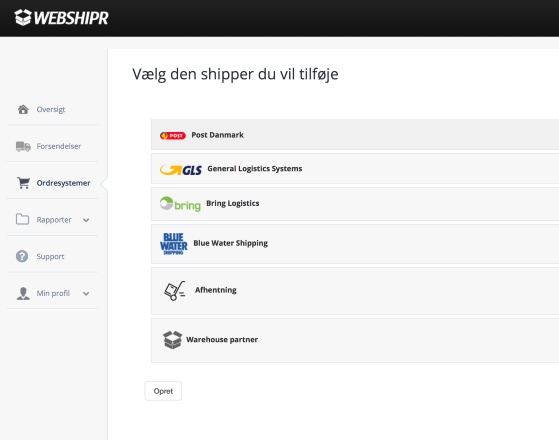Click the Post Danmark red logo

pyautogui.click(x=173, y=135)
